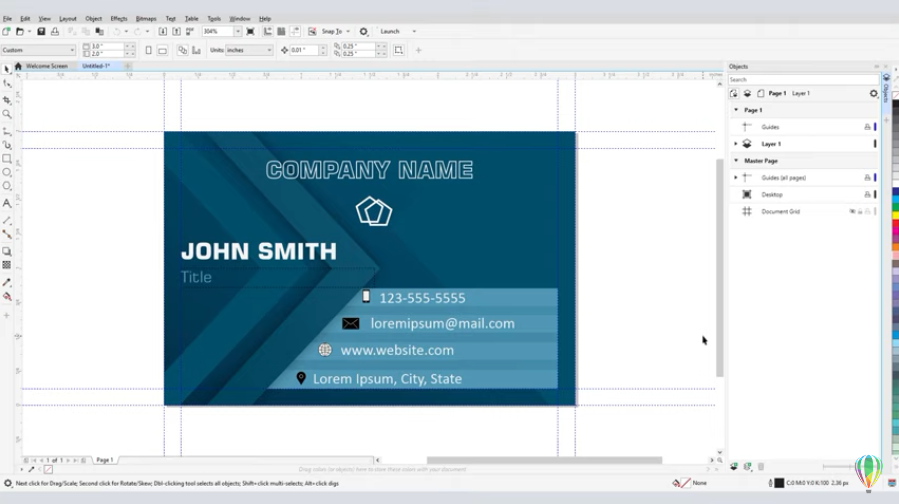Click the Save icon in the toolbar
The width and height of the screenshot is (899, 504).
[x=41, y=32]
